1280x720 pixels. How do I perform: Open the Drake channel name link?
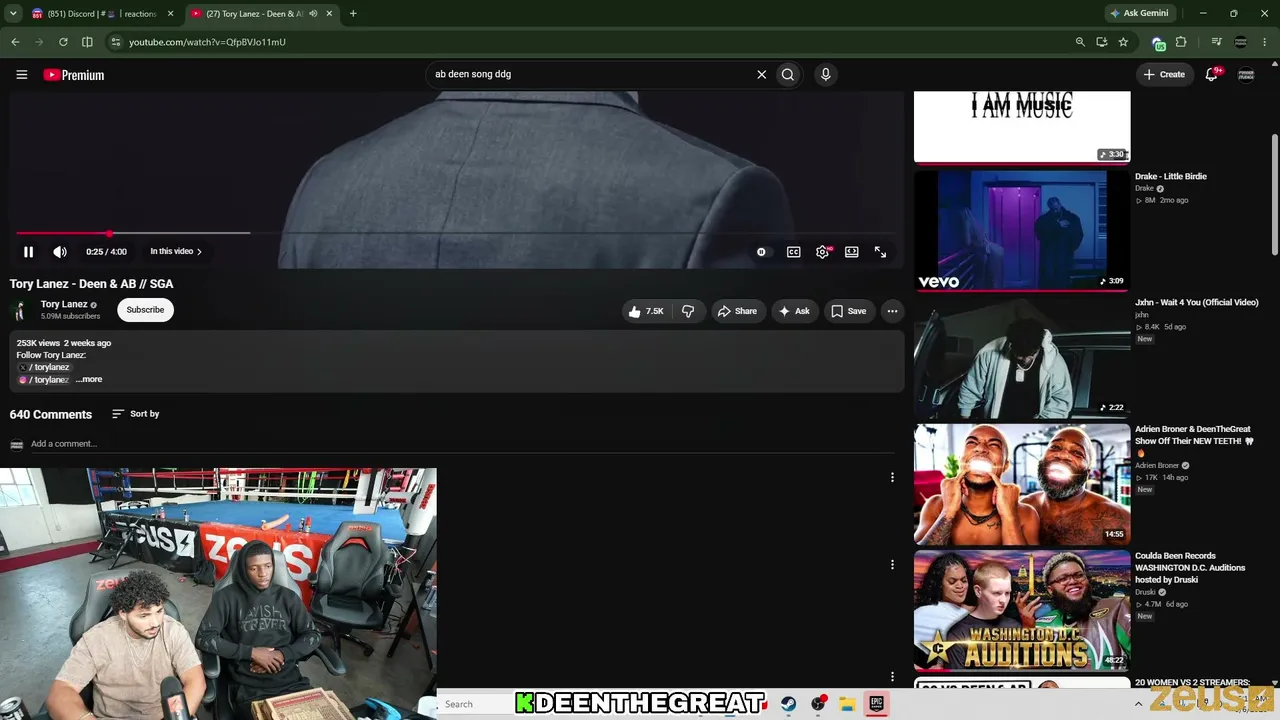click(x=1144, y=188)
